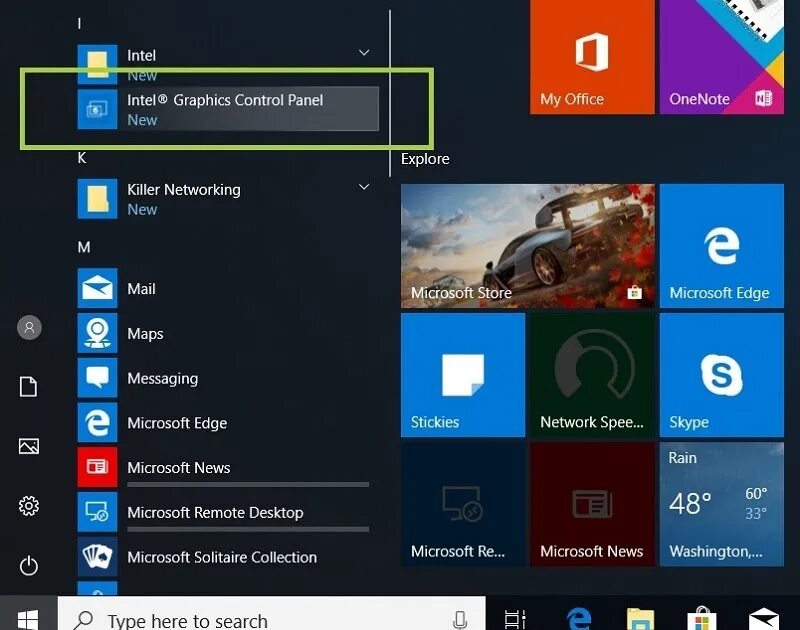
Task: Open Task View on the taskbar
Action: click(515, 619)
